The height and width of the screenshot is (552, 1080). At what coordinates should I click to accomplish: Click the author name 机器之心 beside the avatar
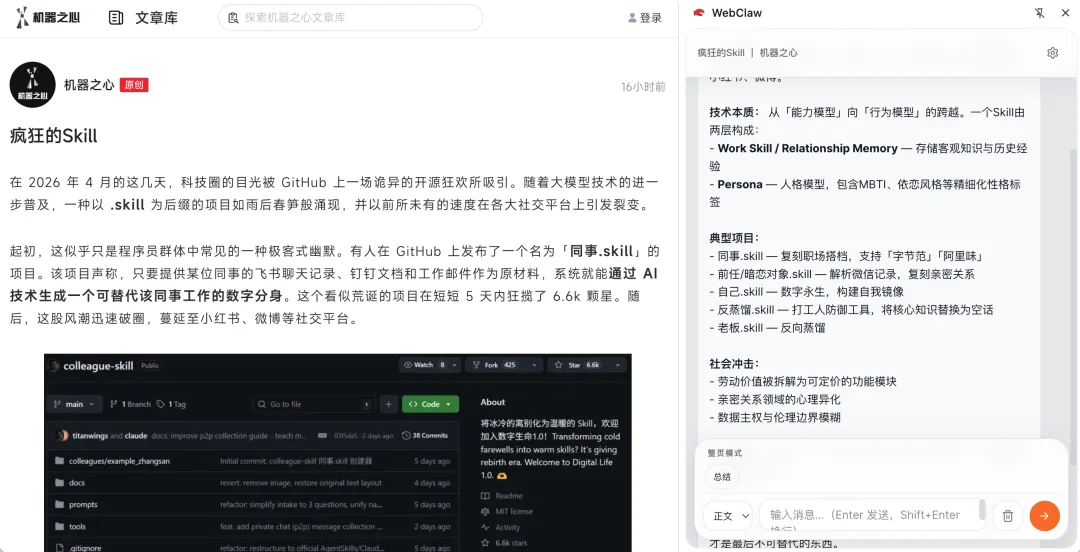[x=89, y=85]
